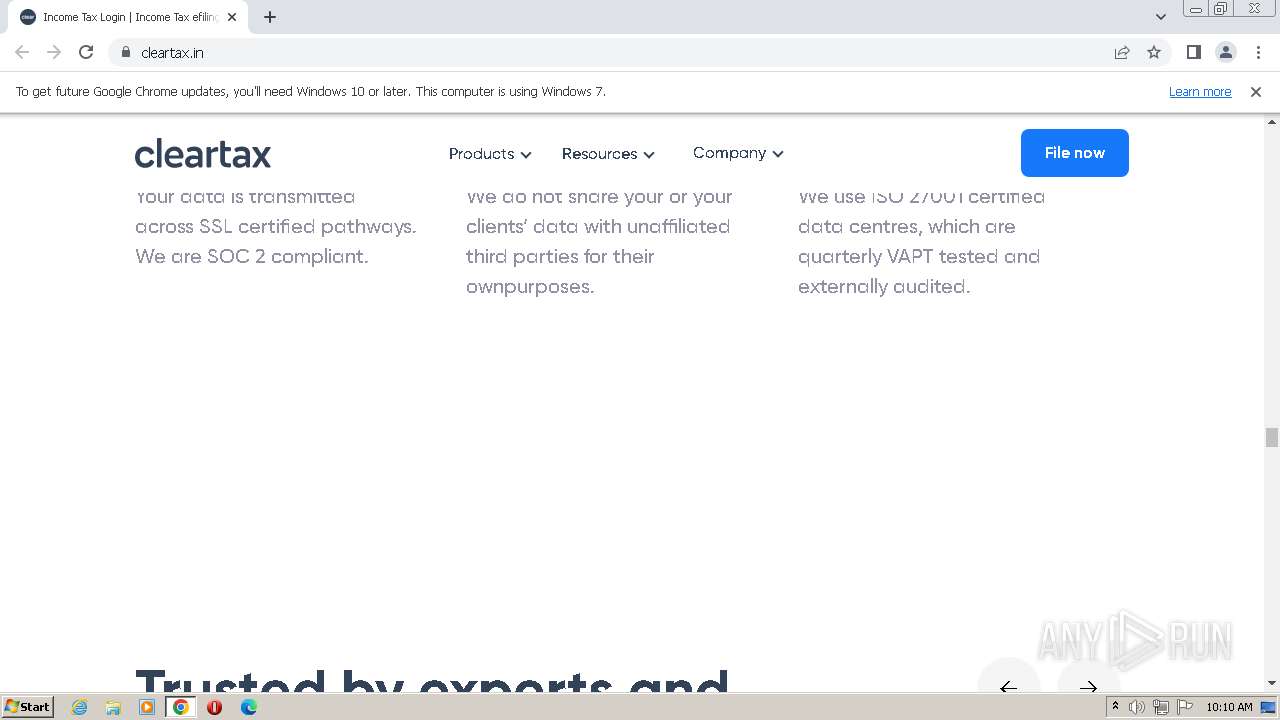Show hidden system tray icons
Image resolution: width=1280 pixels, height=720 pixels.
[x=1116, y=707]
